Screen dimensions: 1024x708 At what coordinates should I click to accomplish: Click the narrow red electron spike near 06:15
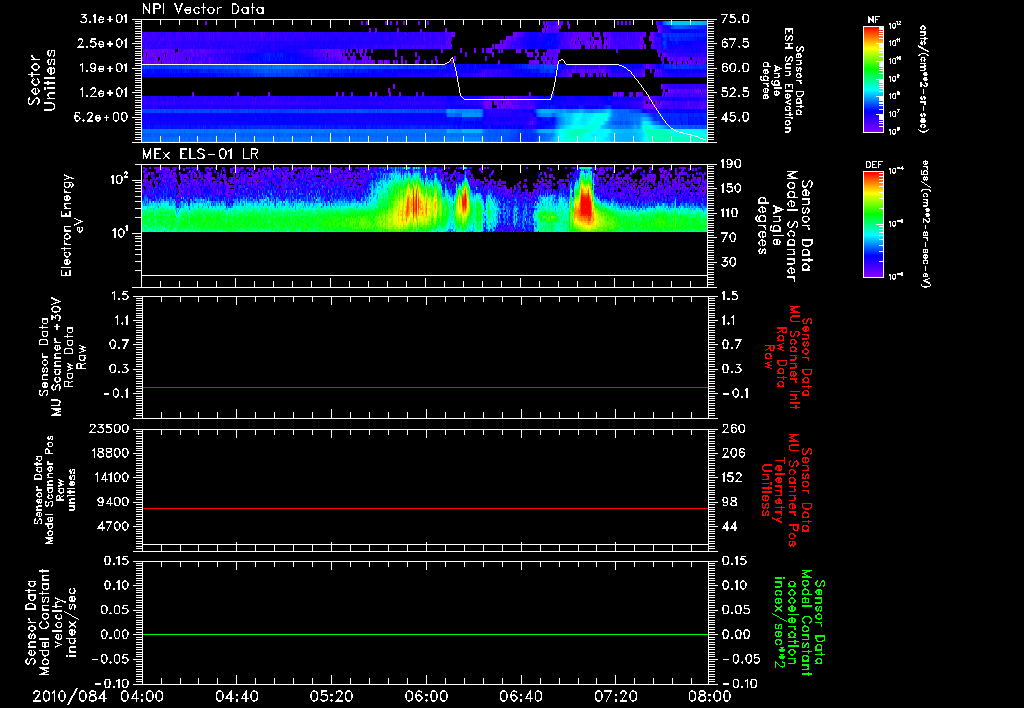coord(464,202)
